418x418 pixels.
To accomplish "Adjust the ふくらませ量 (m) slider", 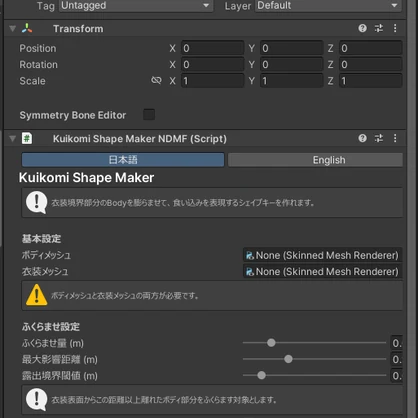I will point(314,343).
